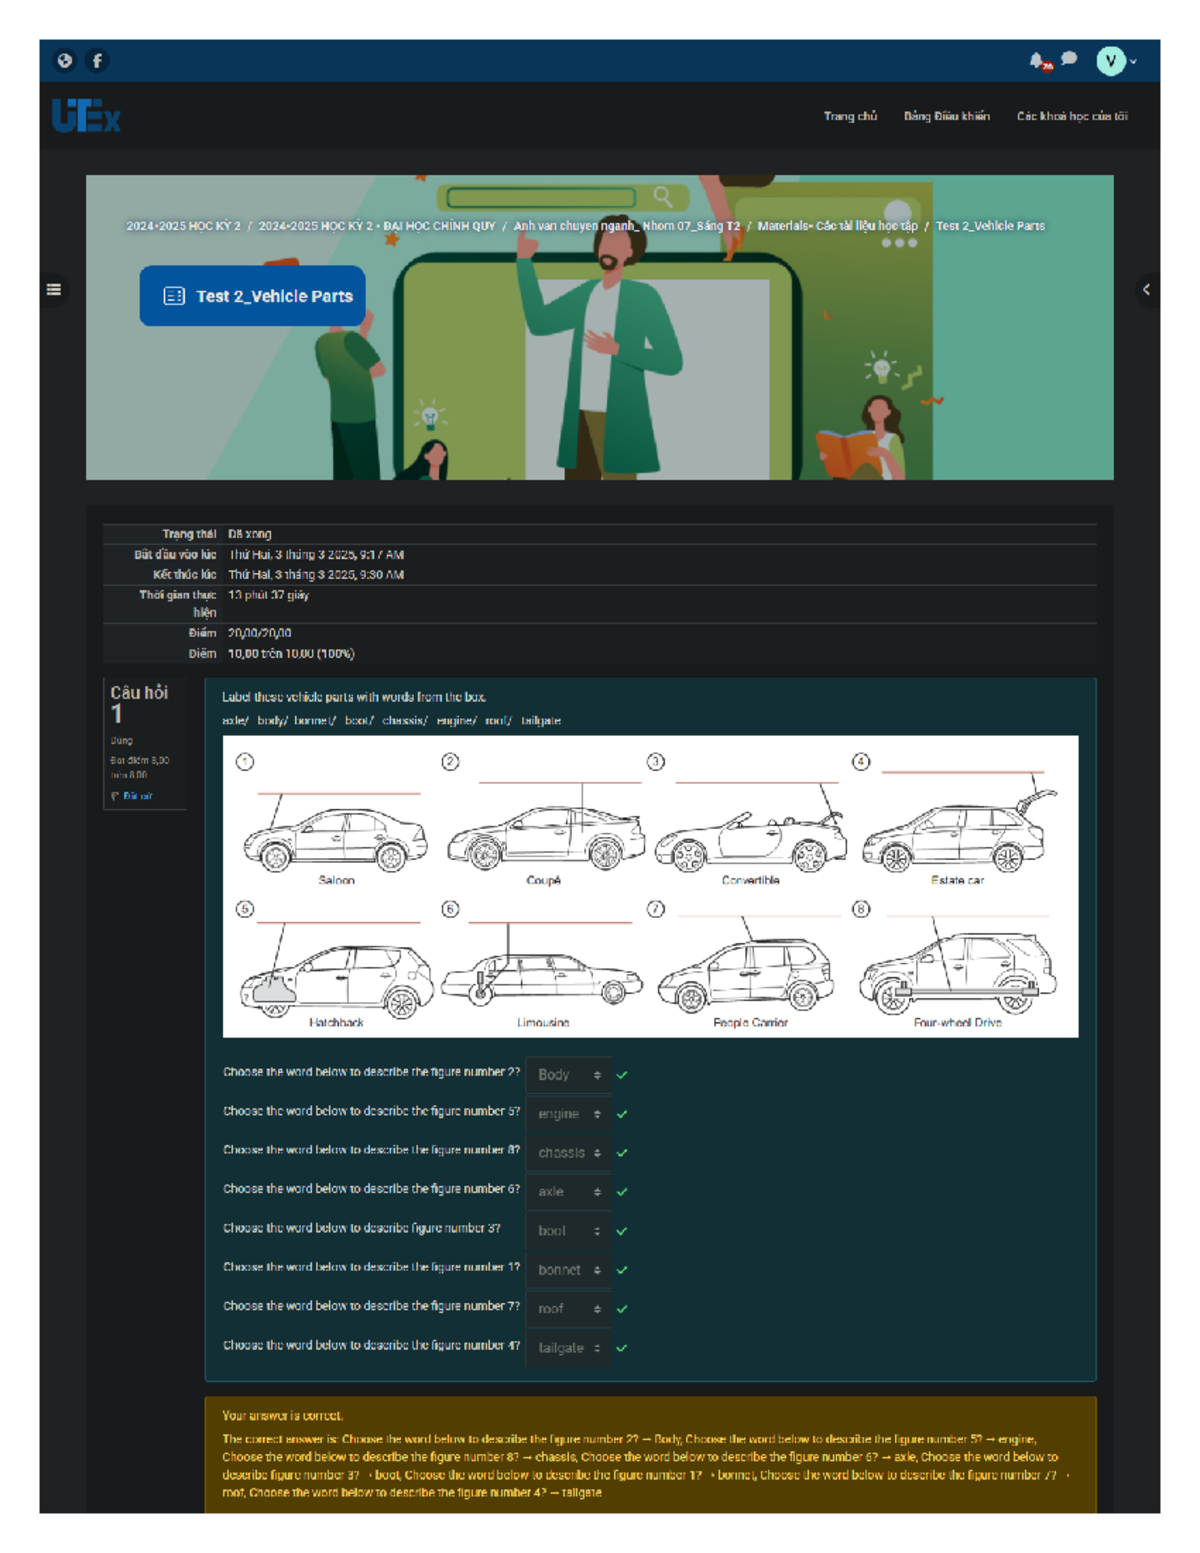Open the figure number 7 dropdown showing roof
Image resolution: width=1200 pixels, height=1553 pixels.
pyautogui.click(x=568, y=1309)
